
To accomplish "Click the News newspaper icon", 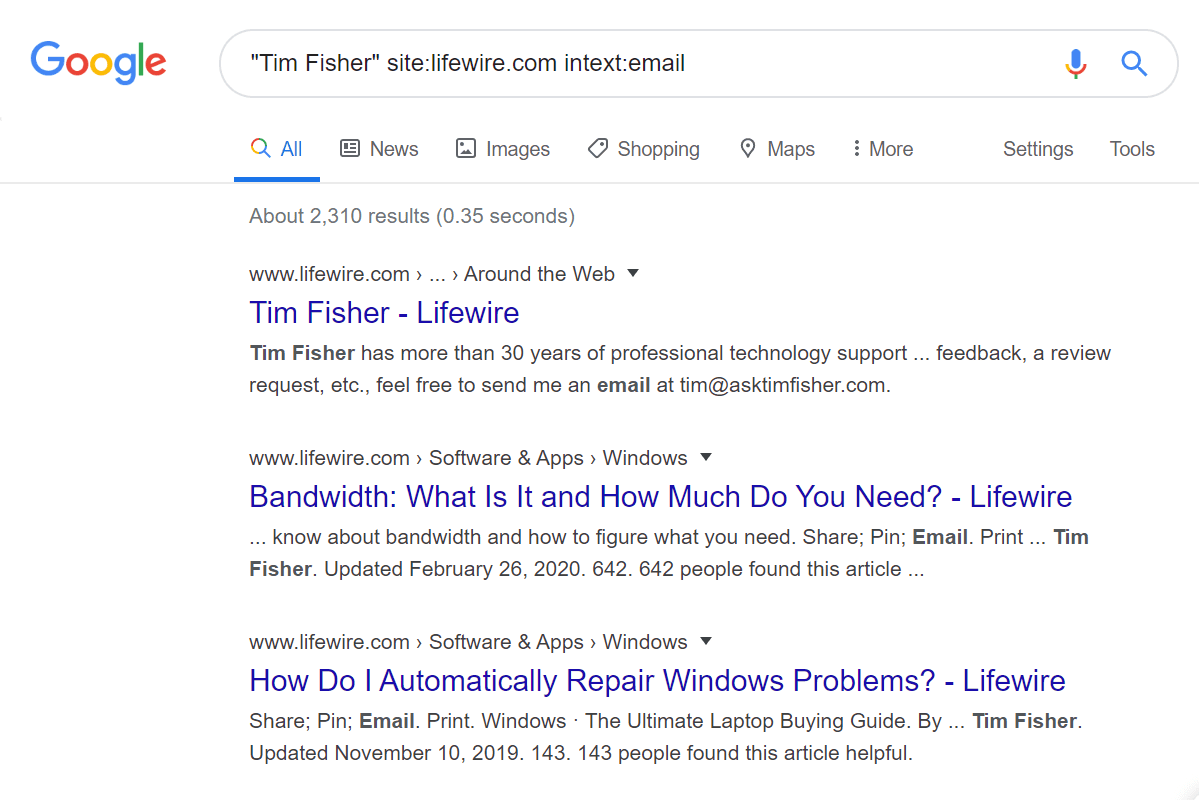I will tap(350, 149).
